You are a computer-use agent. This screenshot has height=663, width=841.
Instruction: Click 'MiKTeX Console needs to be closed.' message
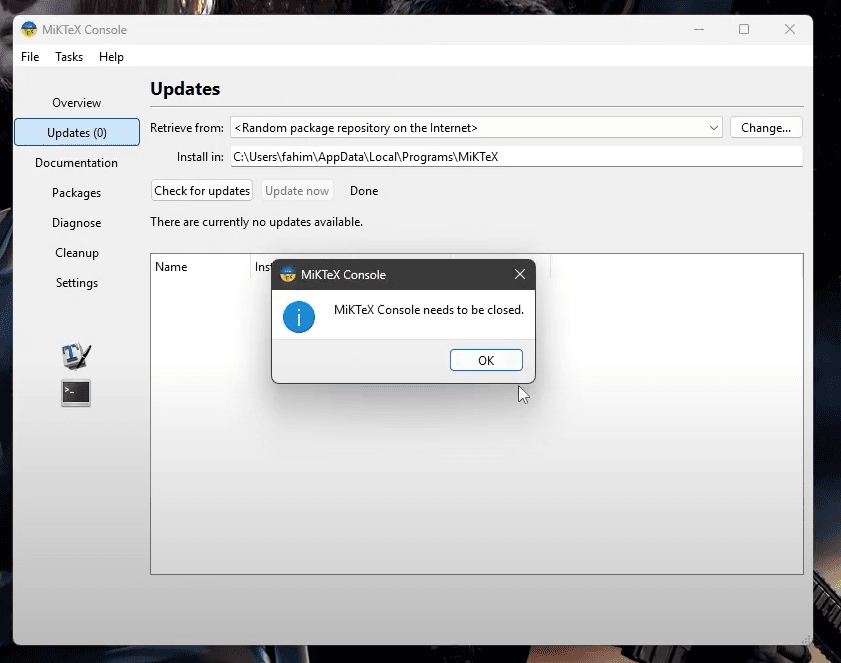(x=429, y=310)
